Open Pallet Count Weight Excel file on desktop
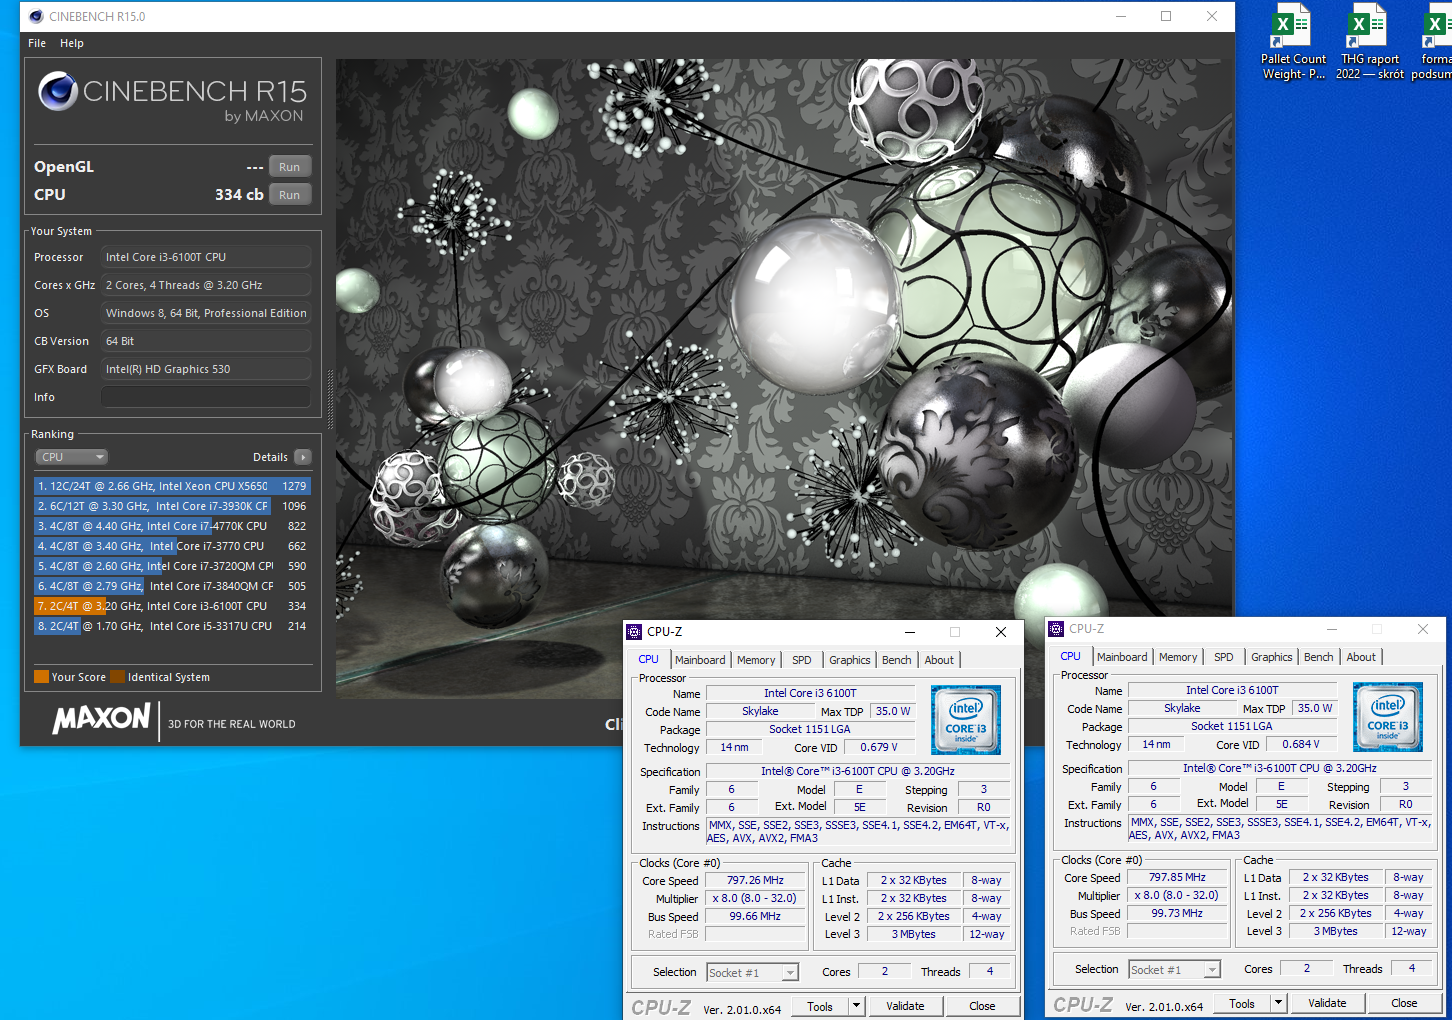This screenshot has width=1452, height=1020. click(1292, 42)
